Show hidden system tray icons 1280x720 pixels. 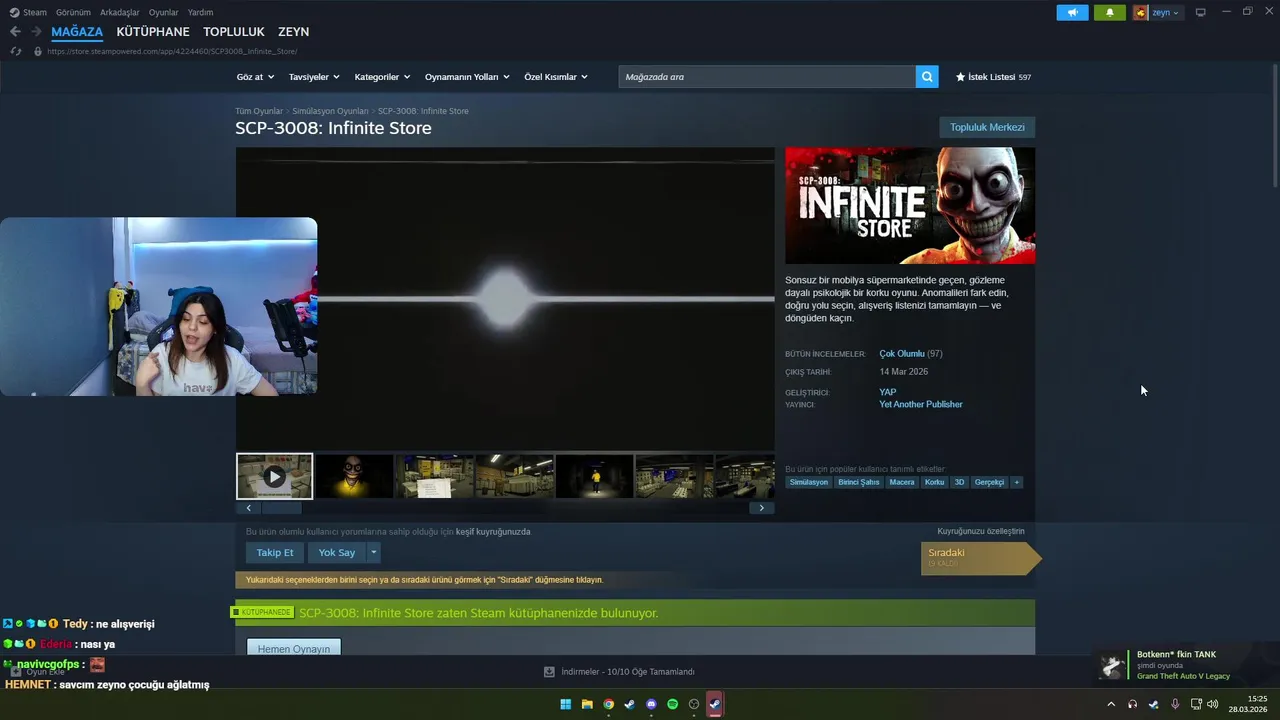[1110, 704]
